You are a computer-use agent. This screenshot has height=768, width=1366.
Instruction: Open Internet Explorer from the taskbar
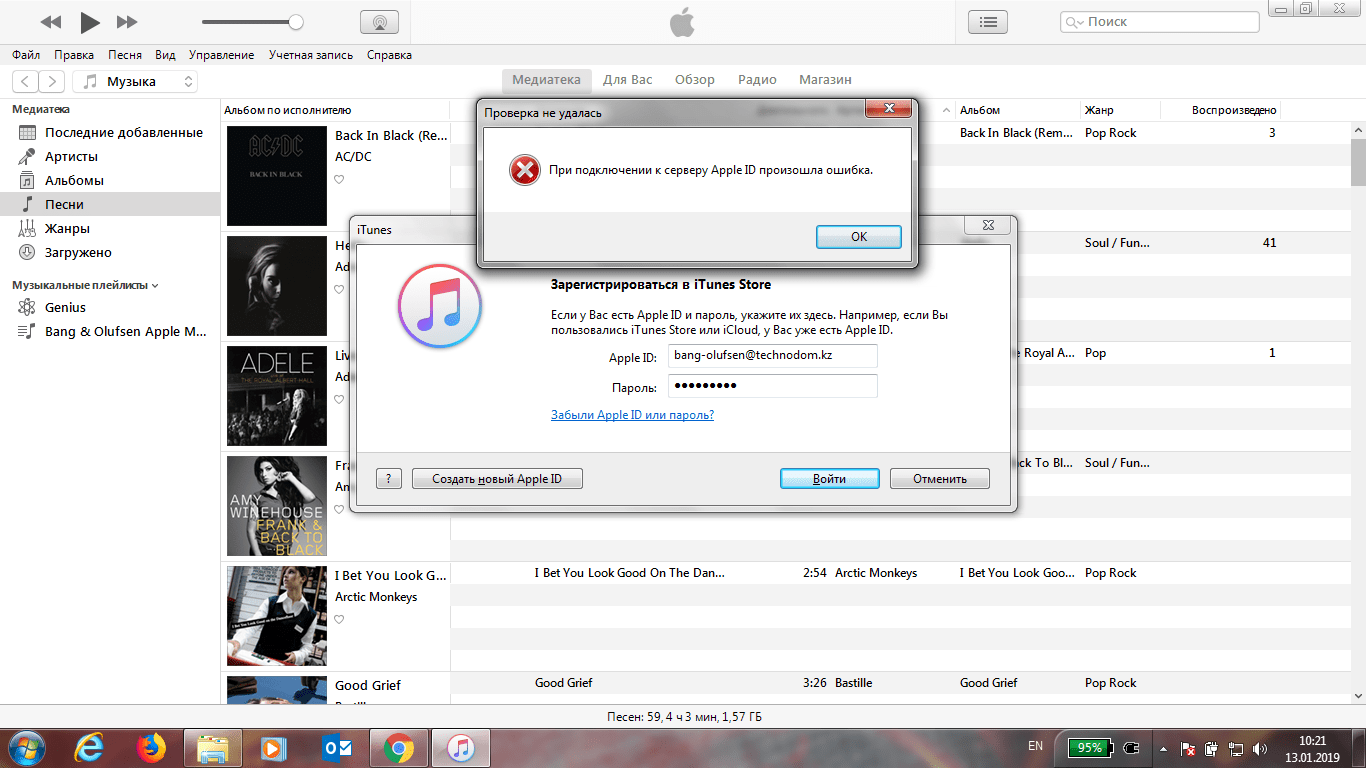click(x=89, y=748)
